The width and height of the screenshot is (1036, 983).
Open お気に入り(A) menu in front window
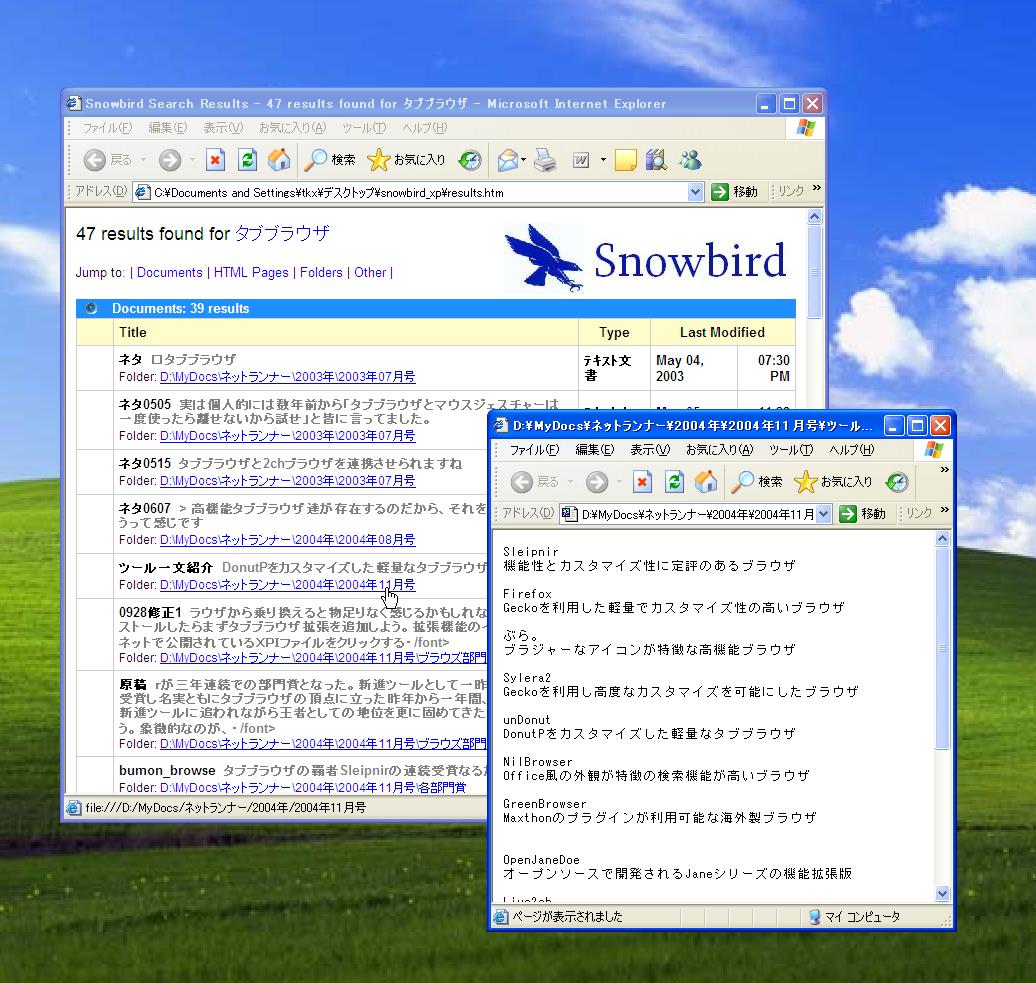[x=720, y=450]
